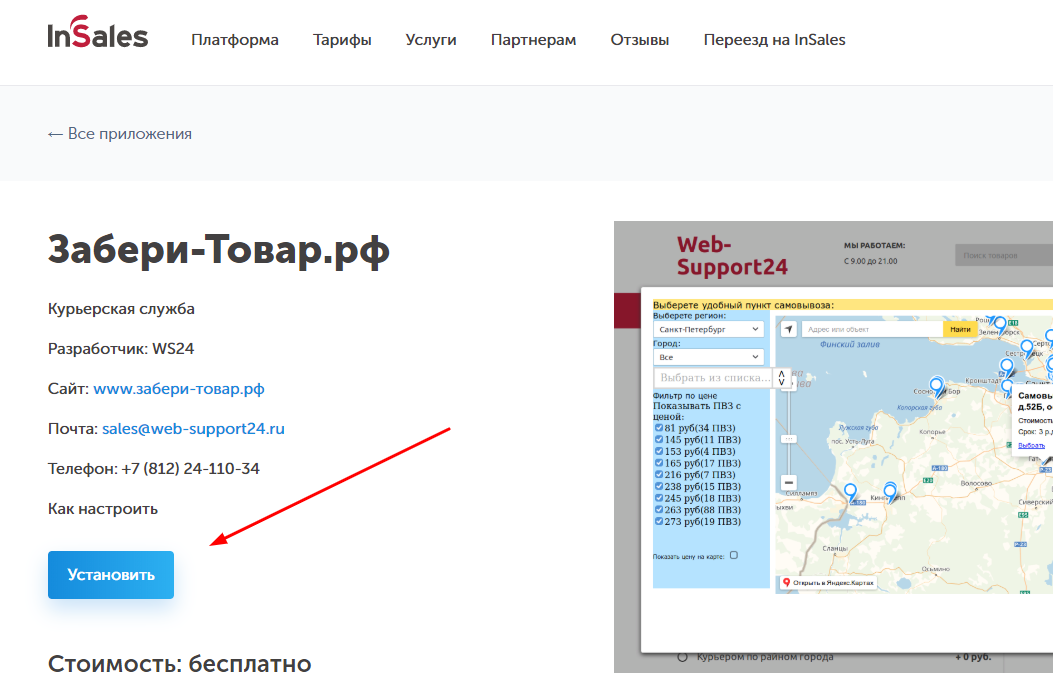Expand the Санкт-Петербург region dropdown
This screenshot has width=1053, height=690.
[708, 329]
